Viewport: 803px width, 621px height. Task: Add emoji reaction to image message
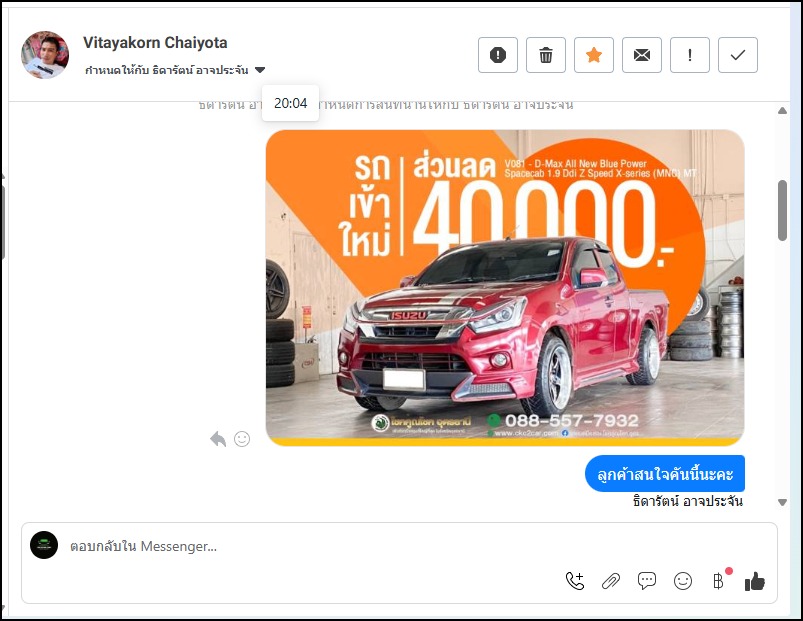point(242,439)
